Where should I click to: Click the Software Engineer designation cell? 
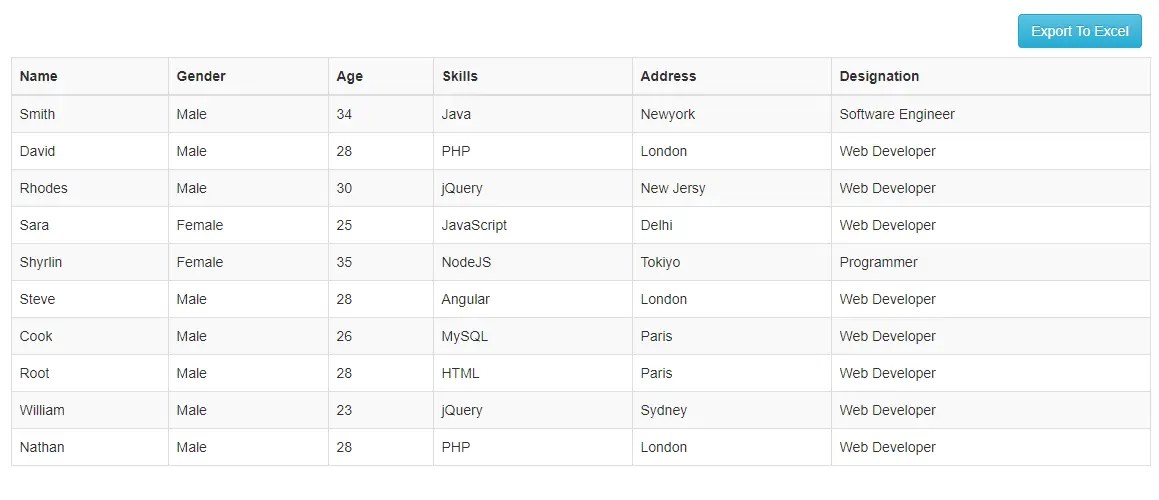tap(897, 114)
